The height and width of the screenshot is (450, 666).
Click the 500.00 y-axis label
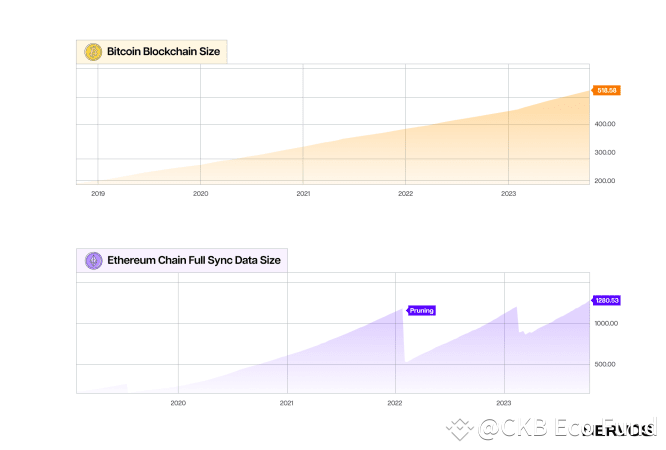click(x=604, y=364)
